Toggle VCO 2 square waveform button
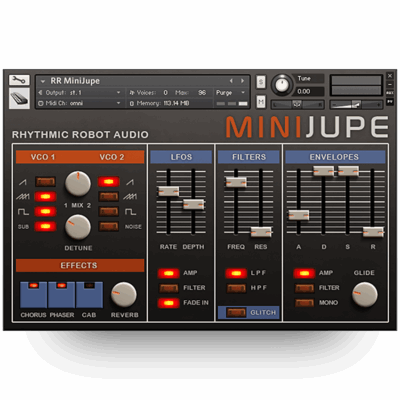400x400 pixels. 109,211
